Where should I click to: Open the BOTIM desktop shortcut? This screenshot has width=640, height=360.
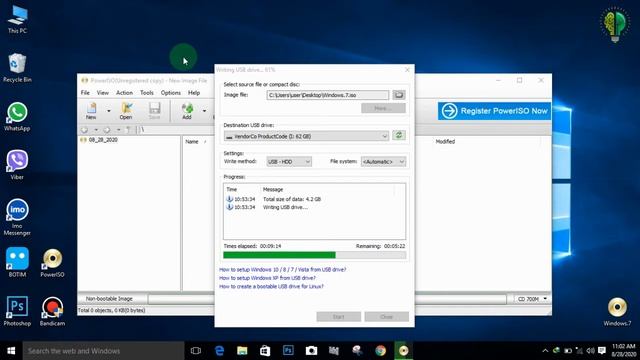(x=17, y=262)
